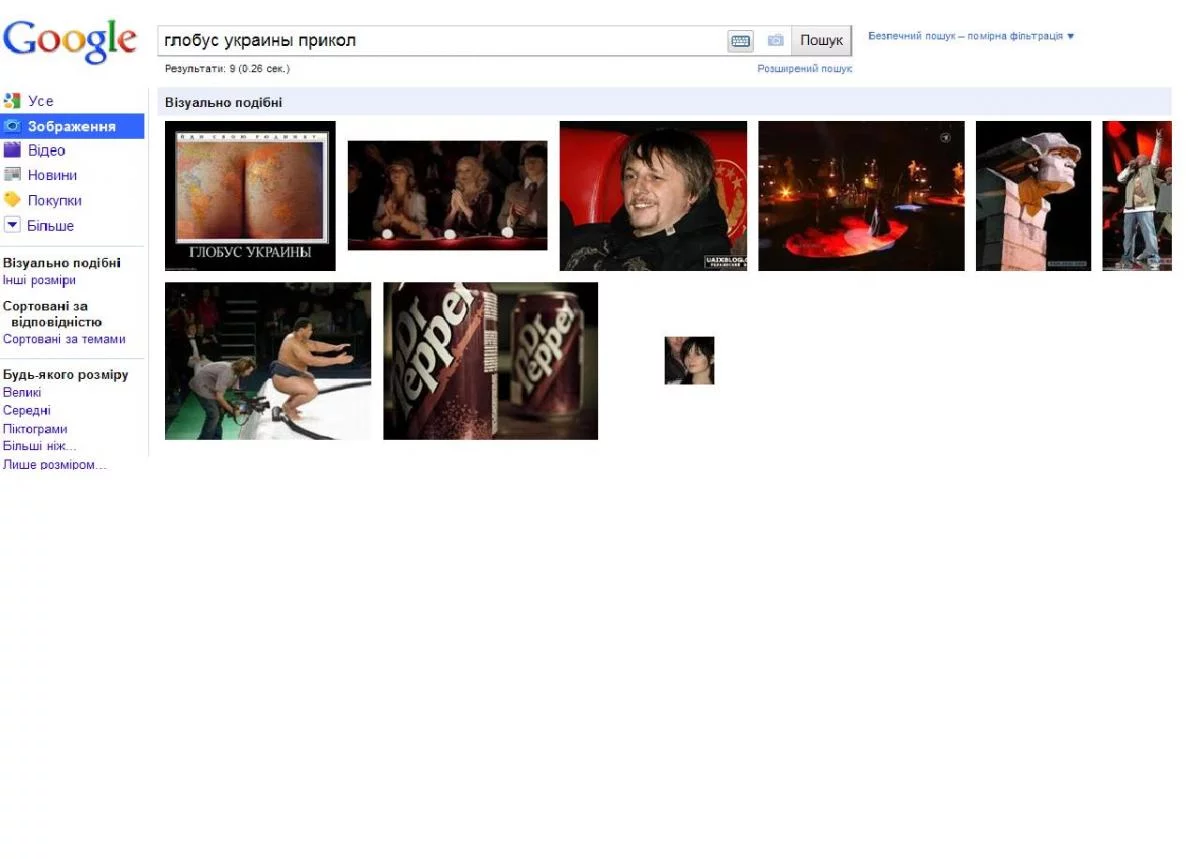Switch results to Усе

coord(40,100)
